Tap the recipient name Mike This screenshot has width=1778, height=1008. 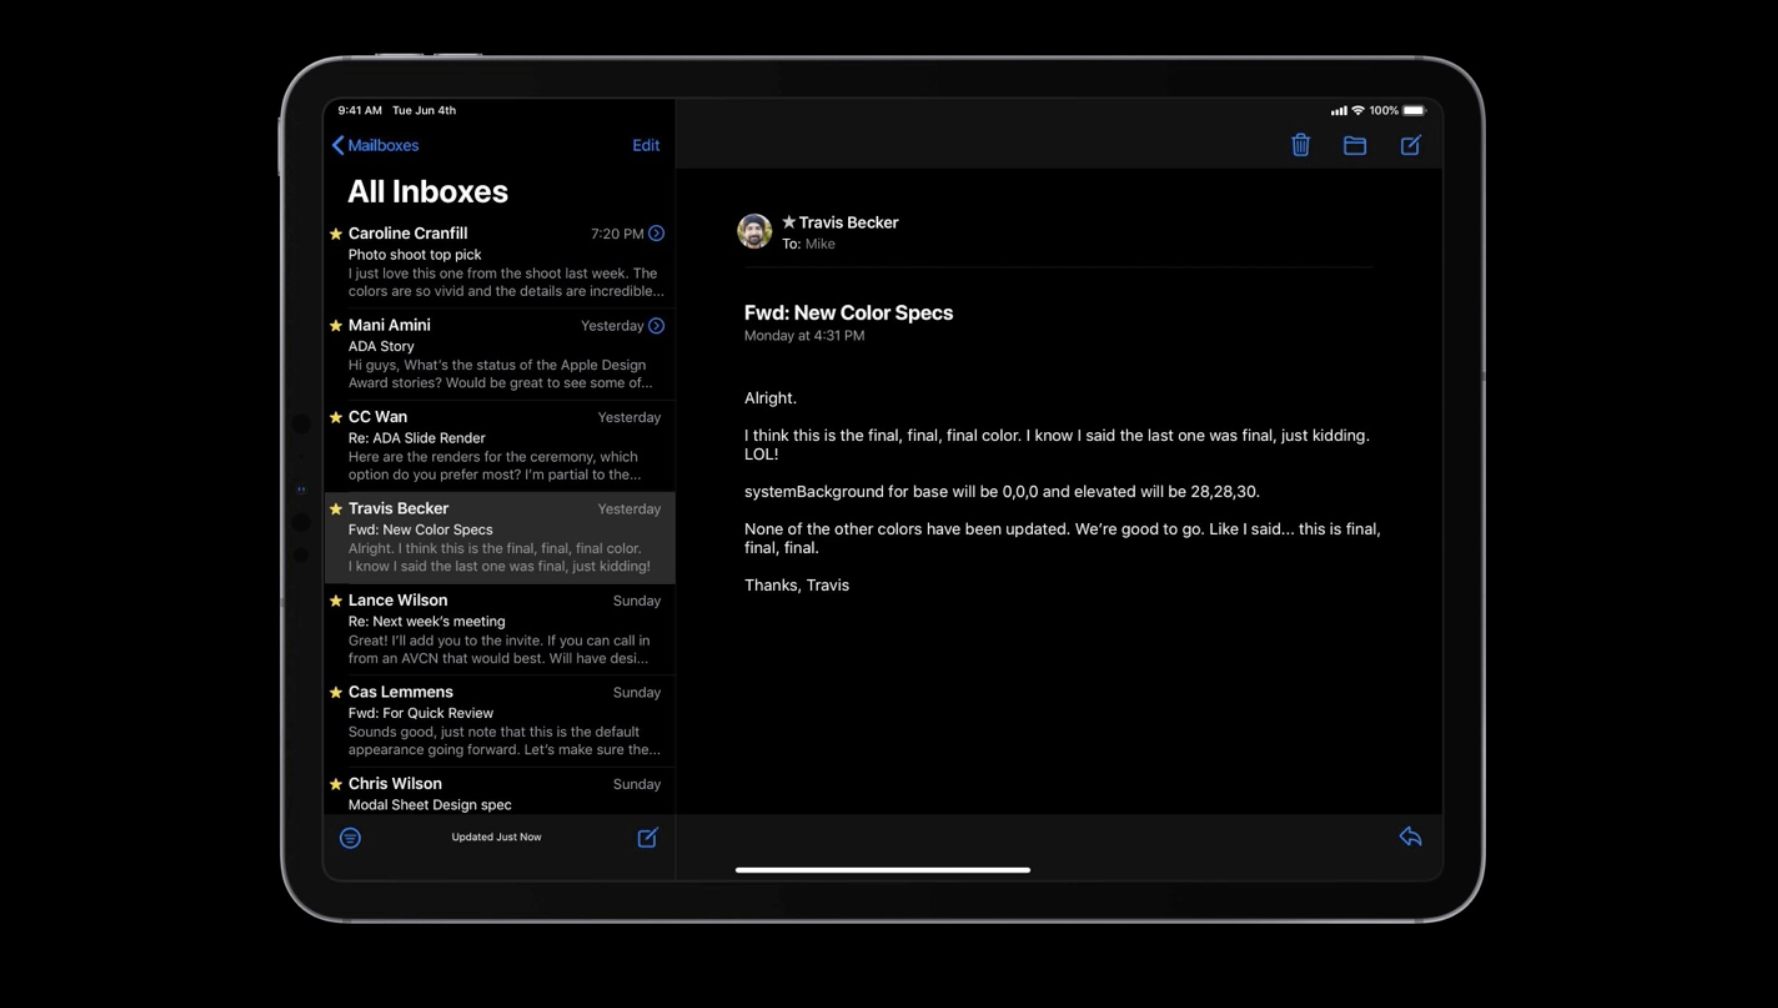[820, 244]
